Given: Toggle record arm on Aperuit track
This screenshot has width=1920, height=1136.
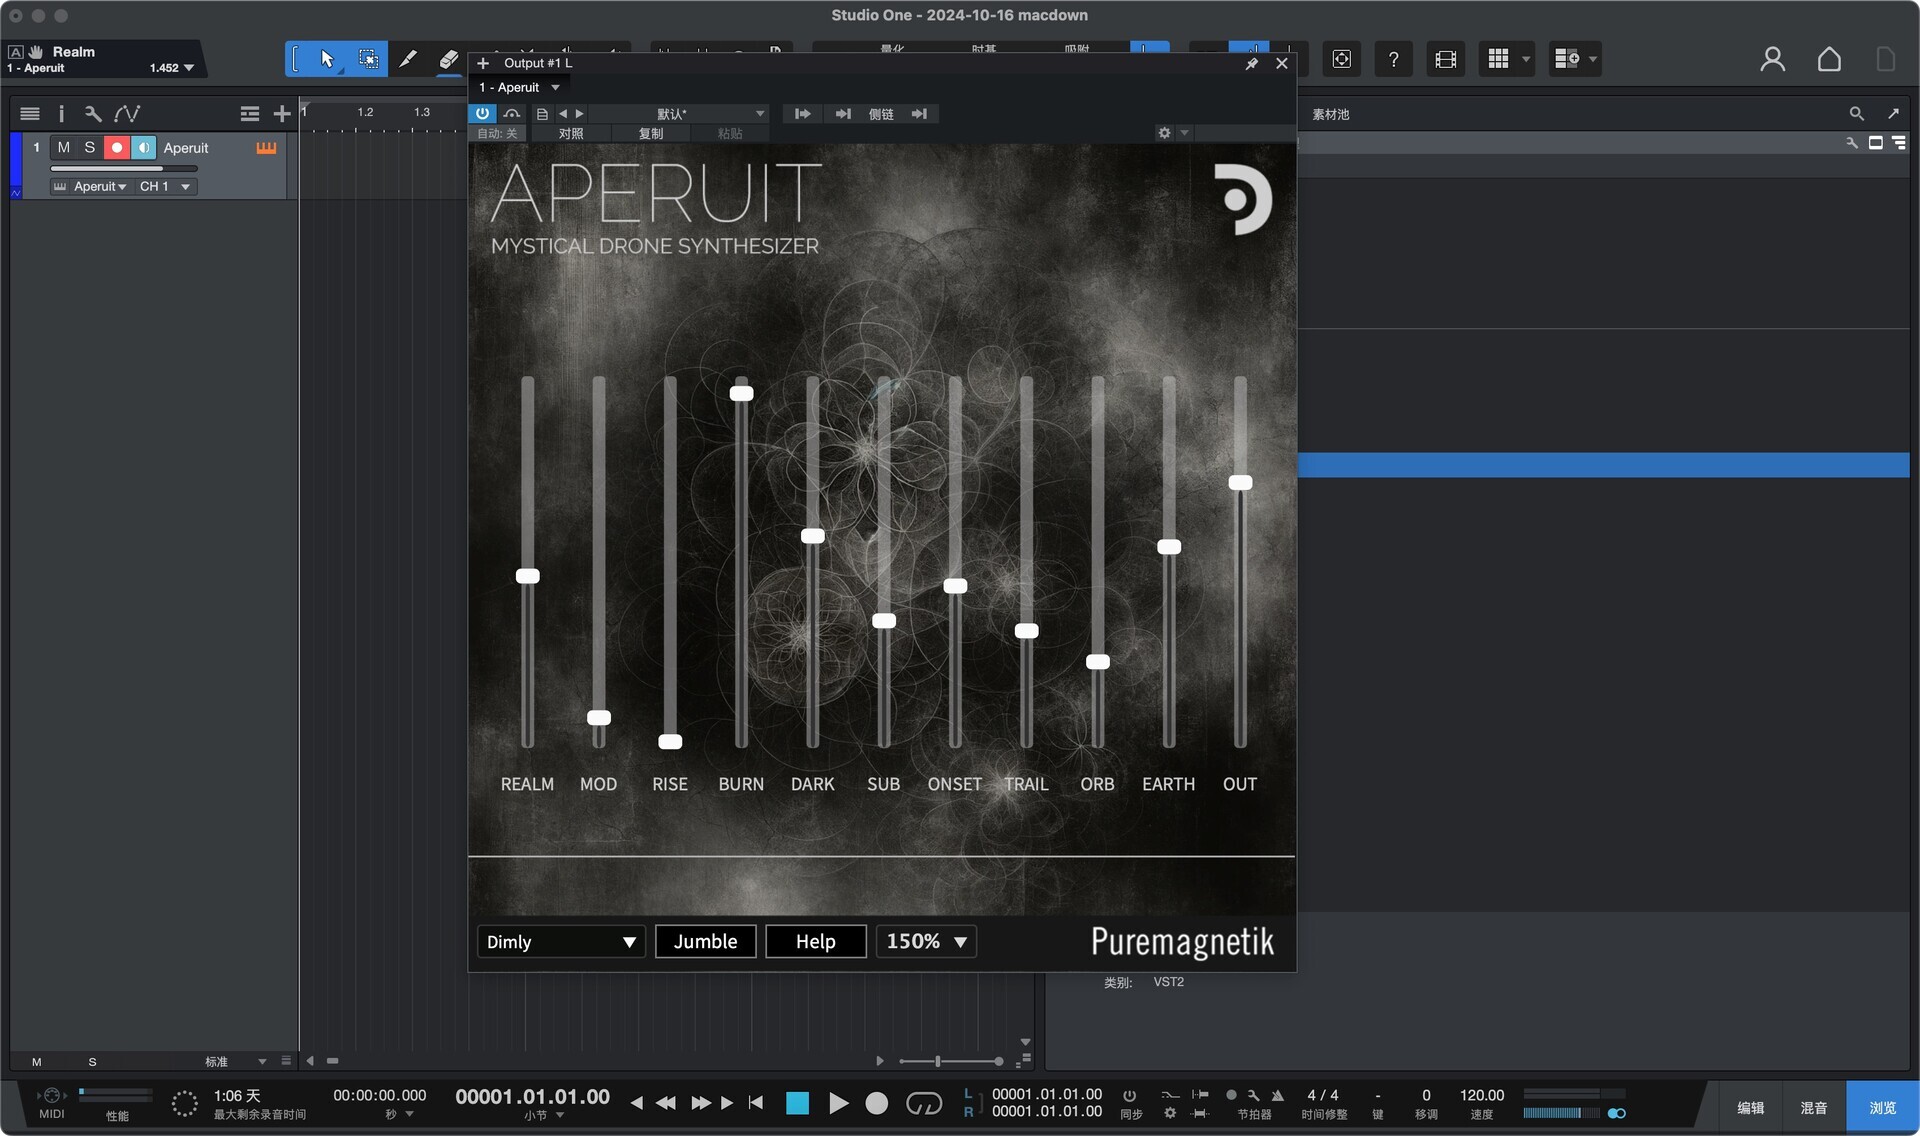Looking at the screenshot, I should (x=117, y=148).
